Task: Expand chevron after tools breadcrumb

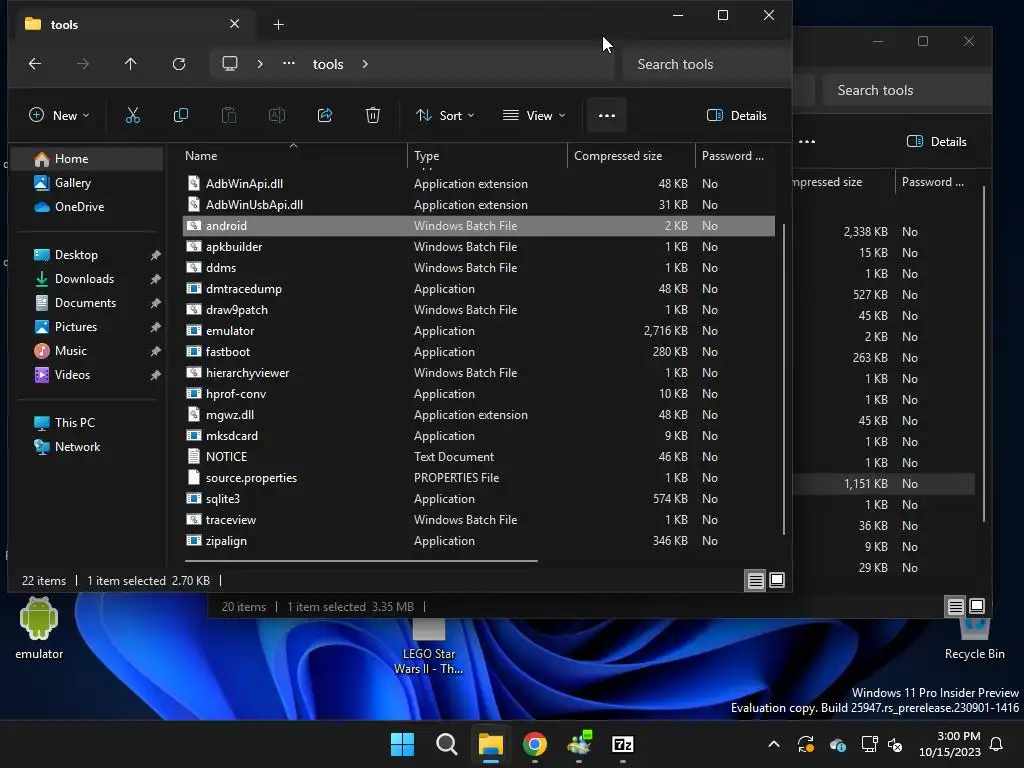Action: click(365, 64)
